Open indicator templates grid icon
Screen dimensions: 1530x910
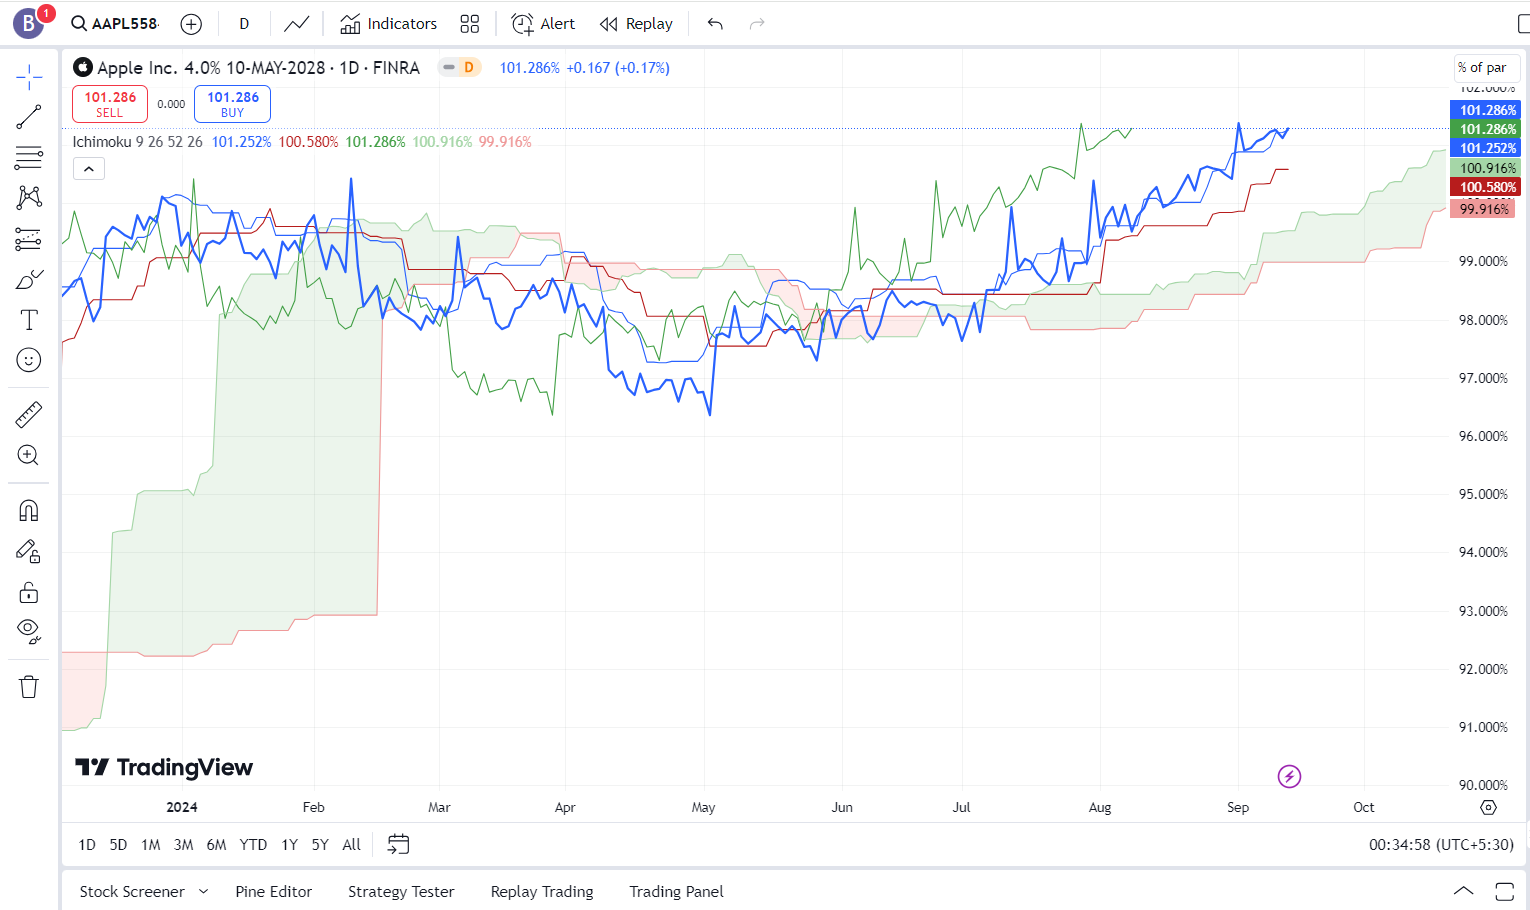point(470,24)
